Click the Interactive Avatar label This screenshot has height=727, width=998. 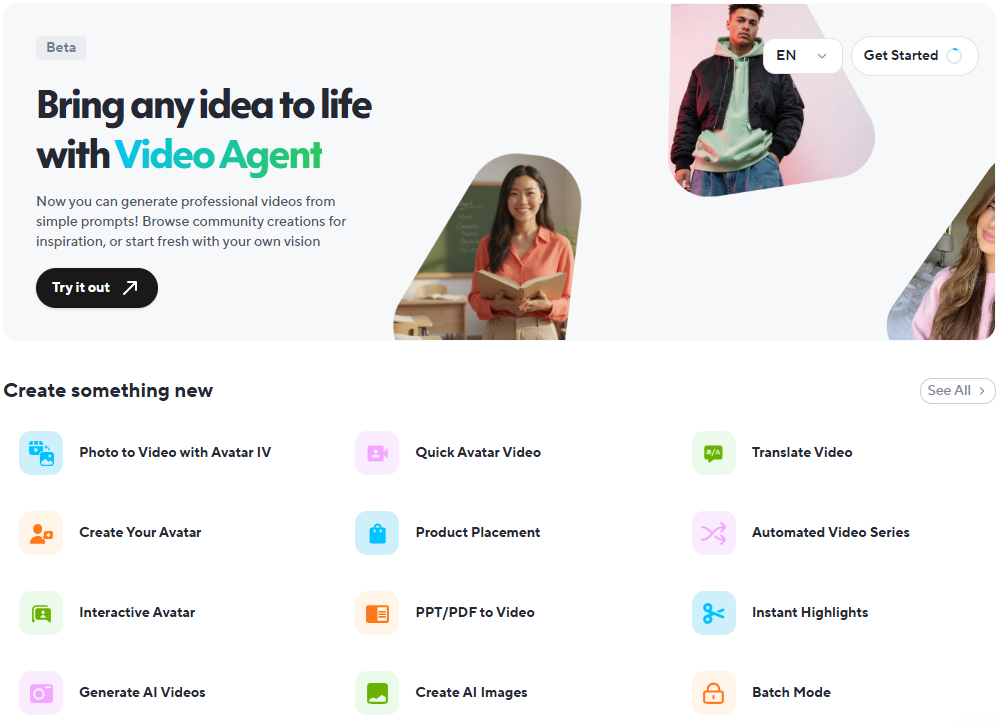pyautogui.click(x=137, y=612)
